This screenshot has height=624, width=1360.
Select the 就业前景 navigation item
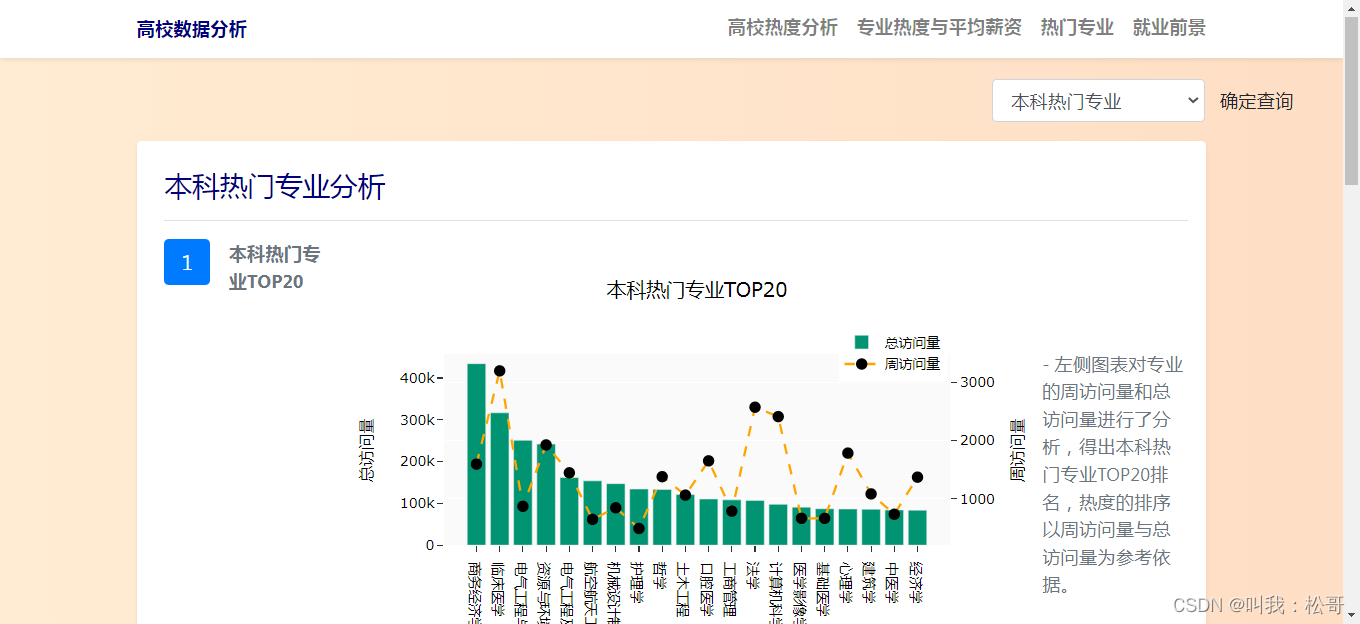1169,28
